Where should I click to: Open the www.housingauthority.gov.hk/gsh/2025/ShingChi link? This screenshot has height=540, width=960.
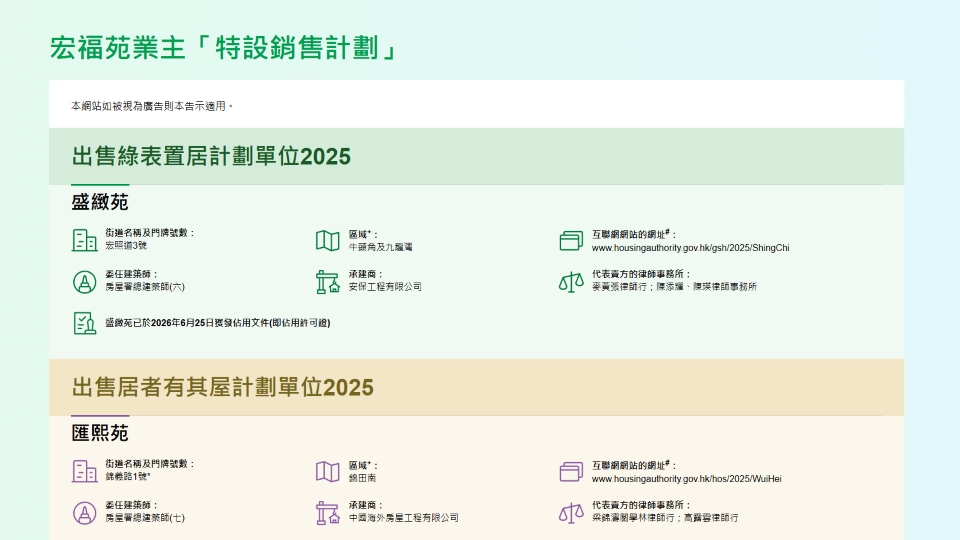pyautogui.click(x=690, y=248)
